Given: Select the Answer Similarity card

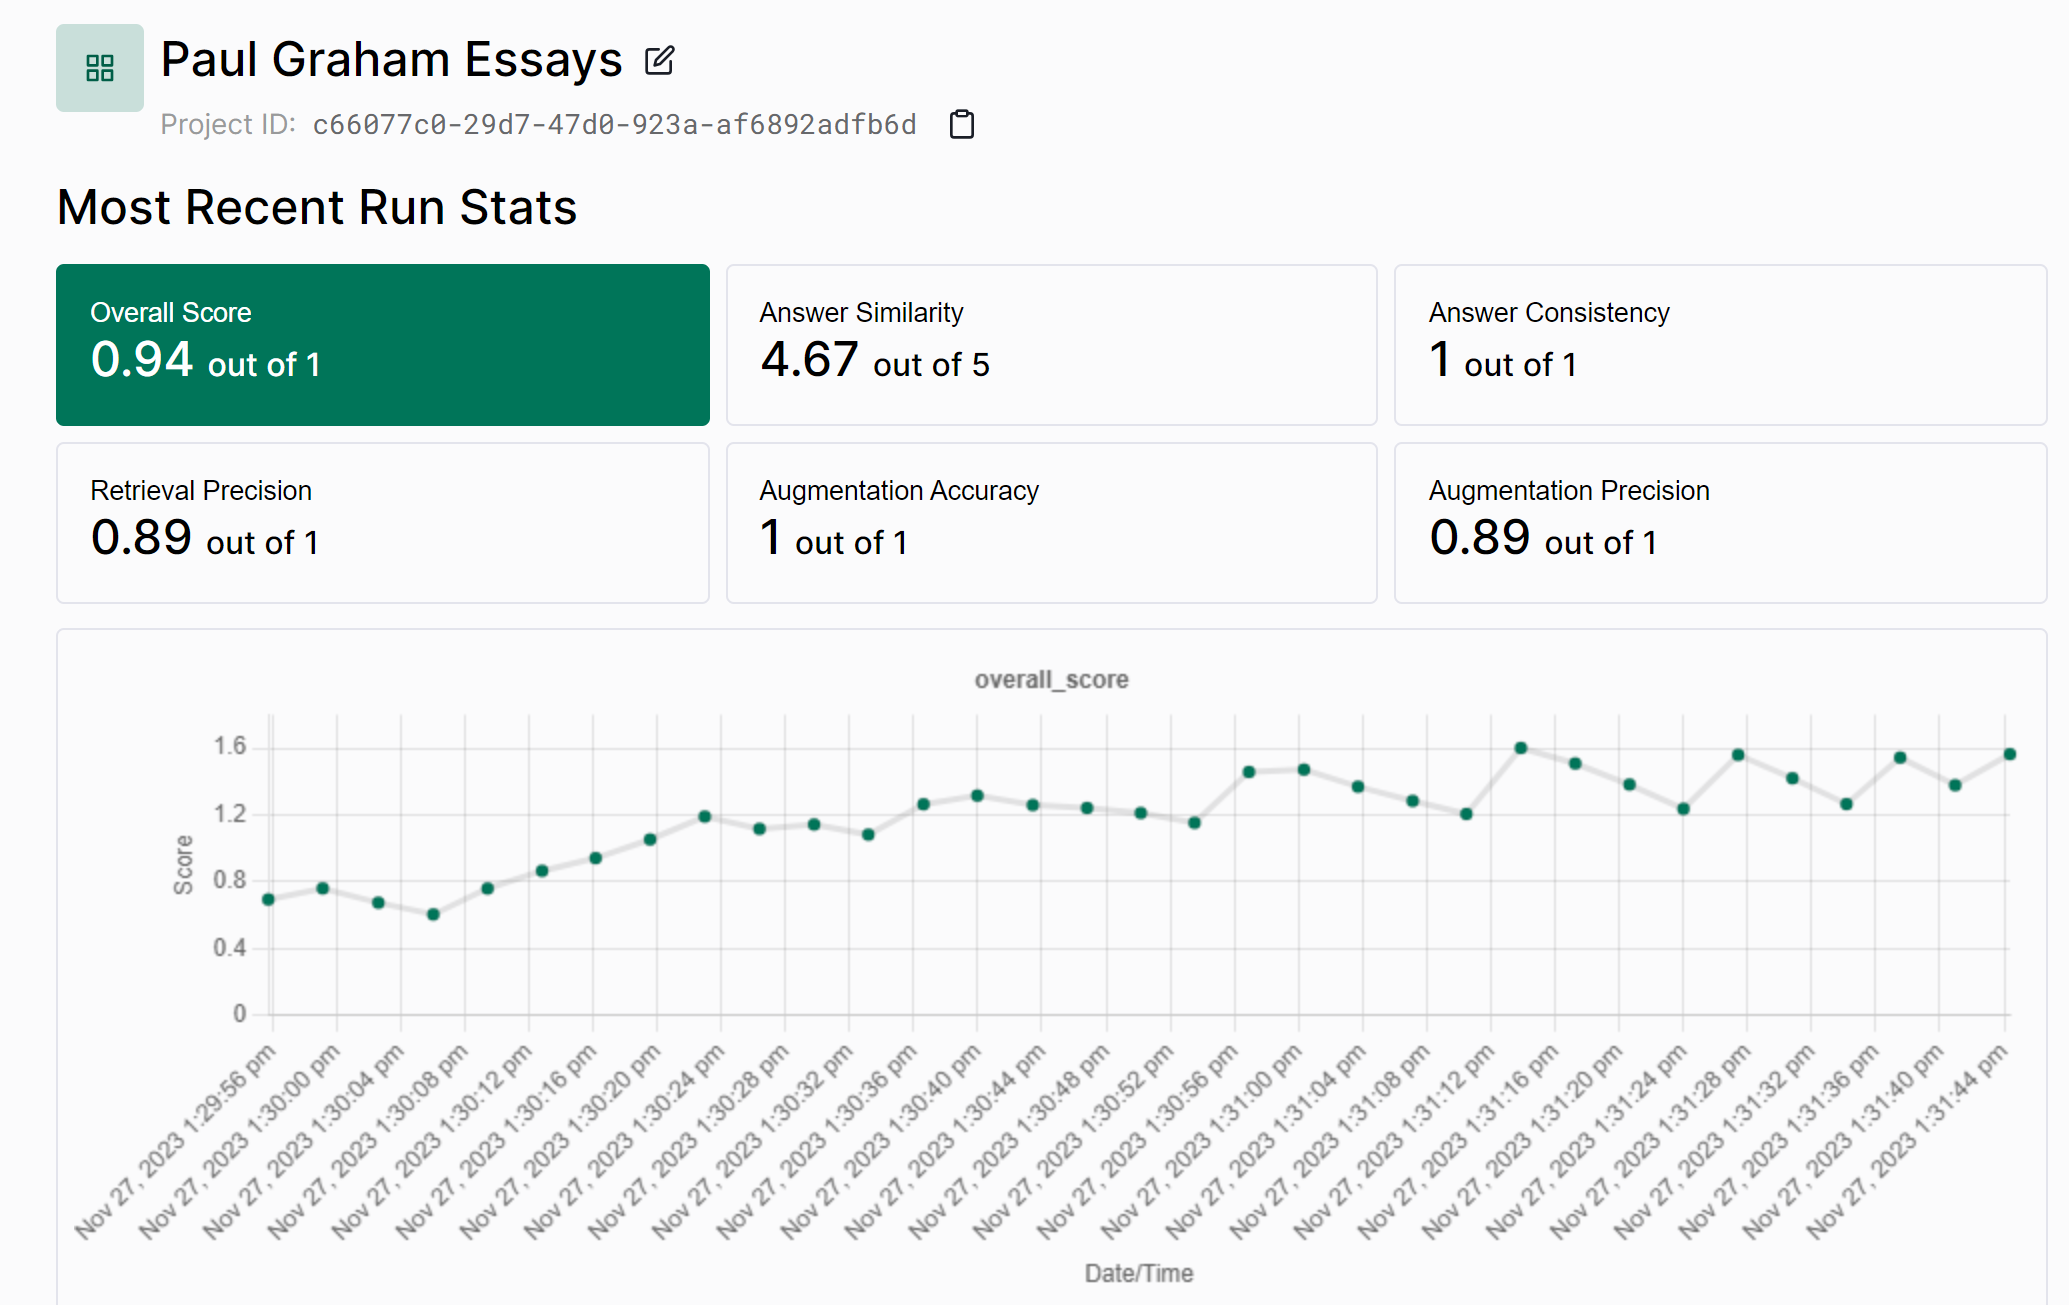Looking at the screenshot, I should click(1051, 344).
